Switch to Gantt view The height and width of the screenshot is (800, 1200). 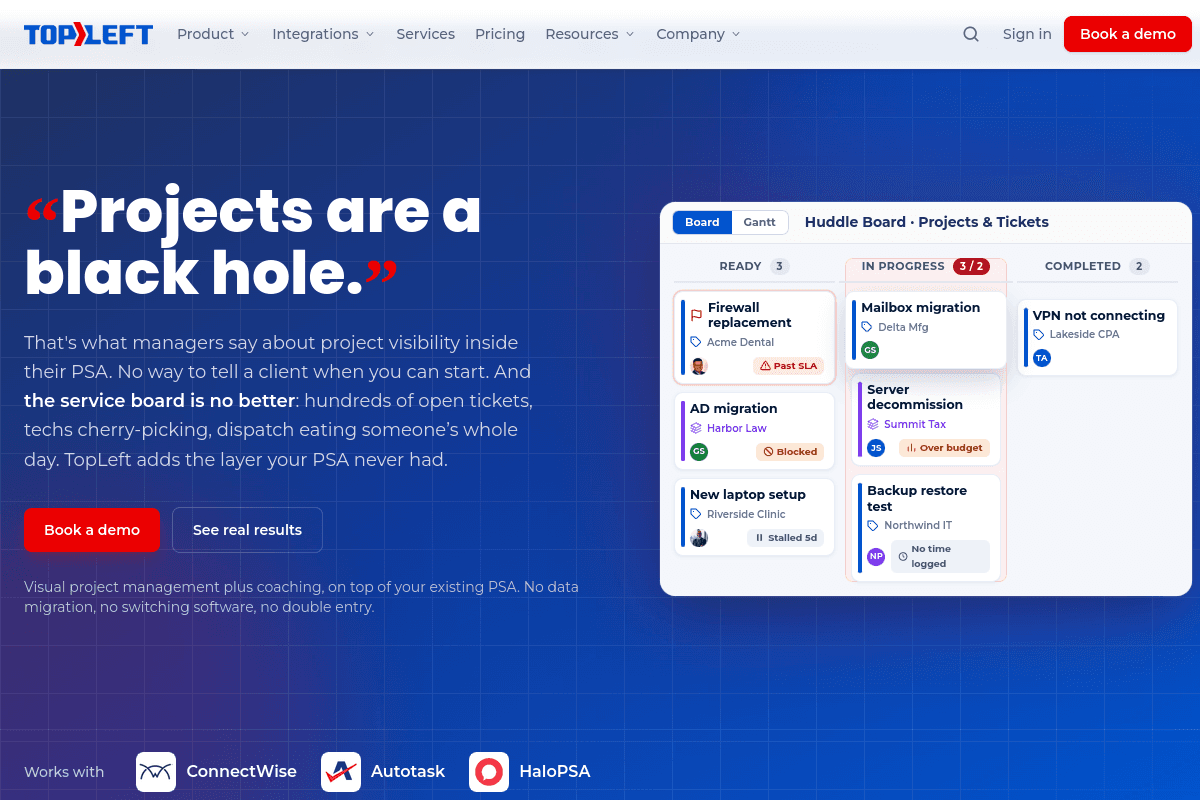coord(760,222)
